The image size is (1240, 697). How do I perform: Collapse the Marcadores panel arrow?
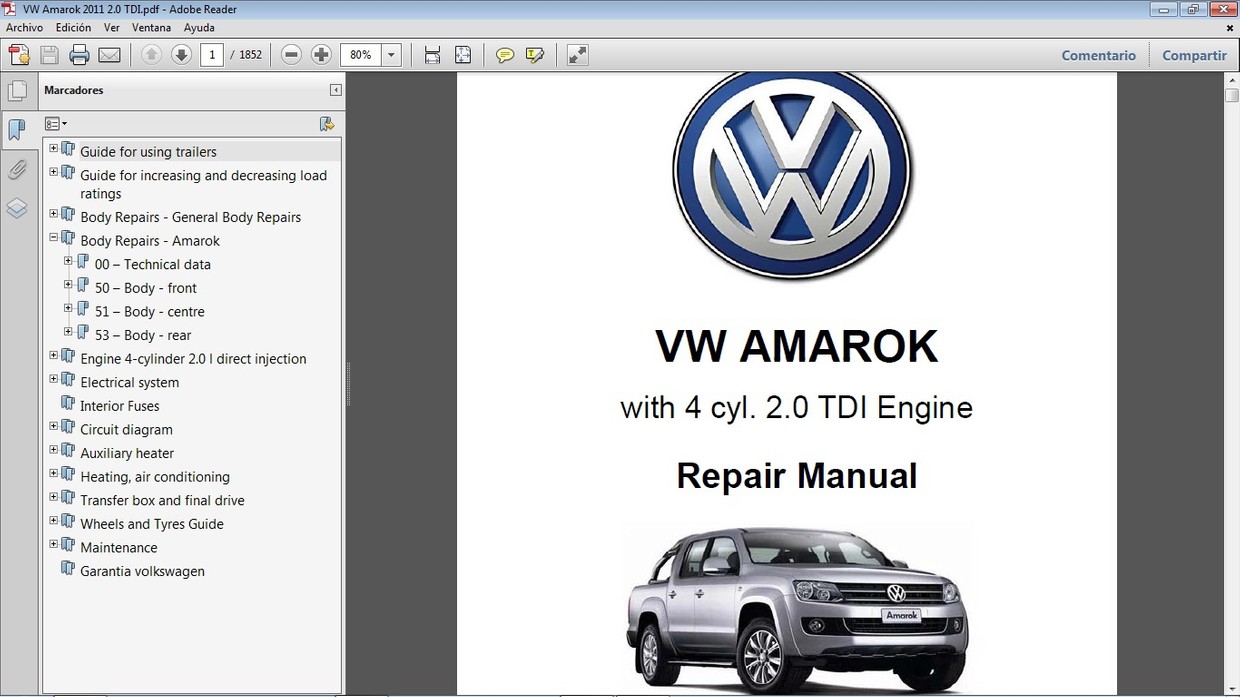pos(336,90)
